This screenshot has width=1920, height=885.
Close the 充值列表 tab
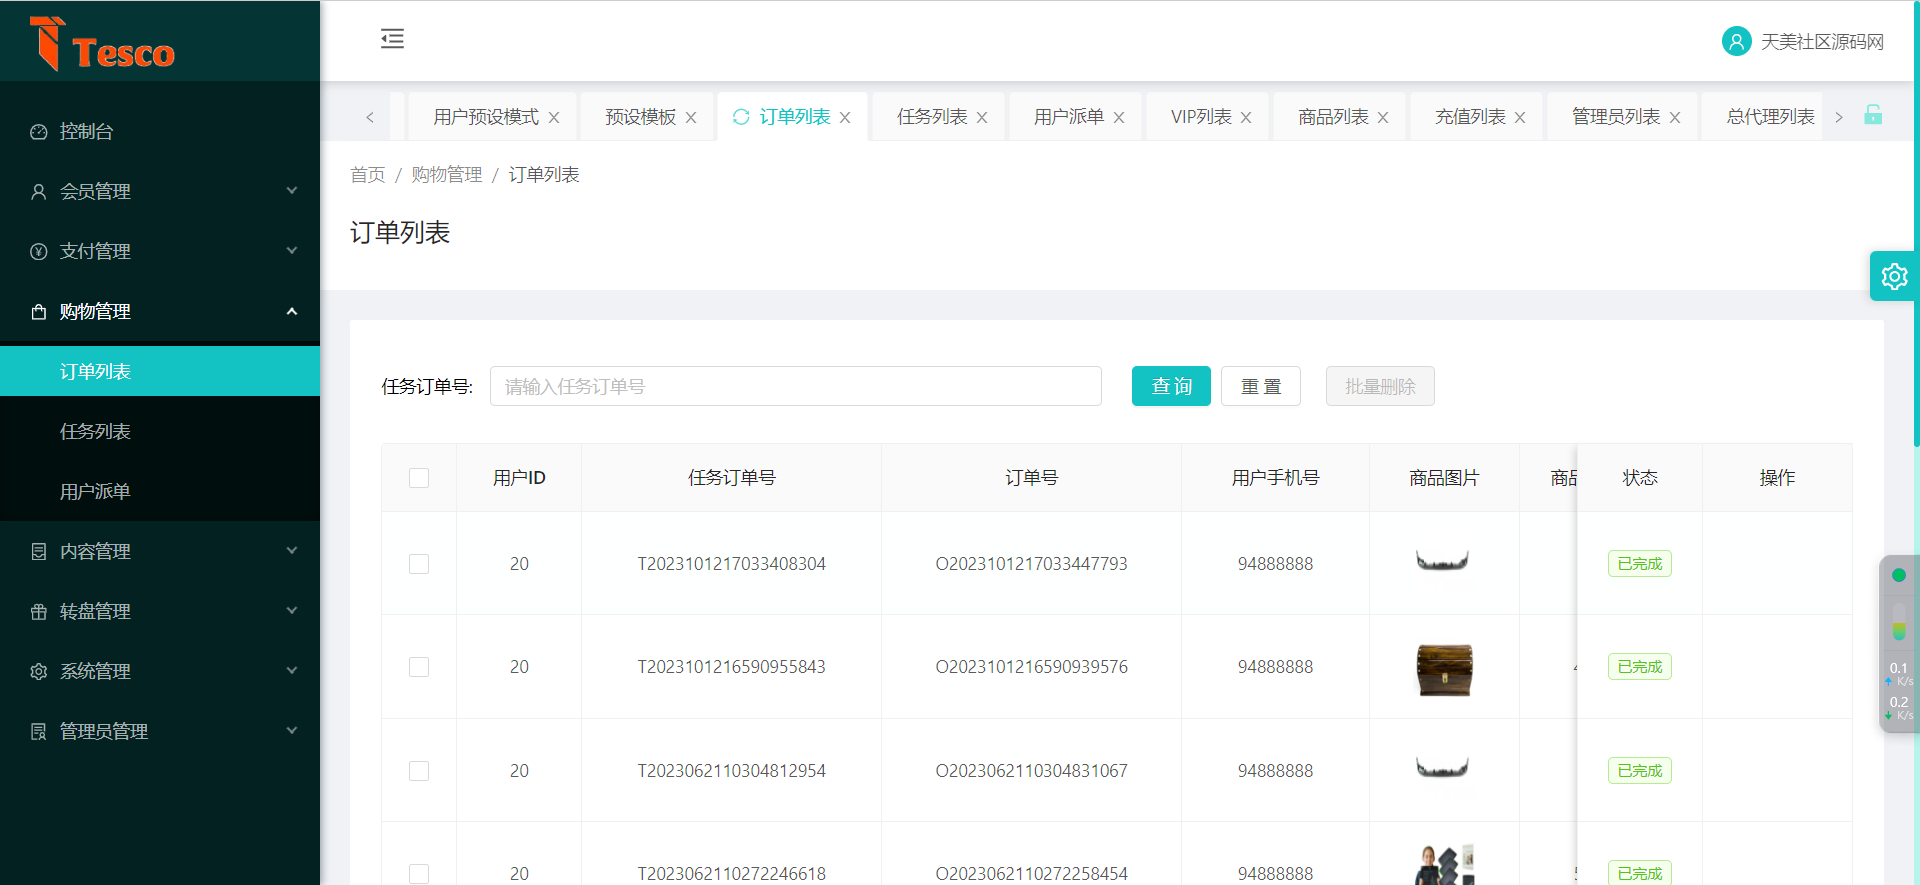1520,118
